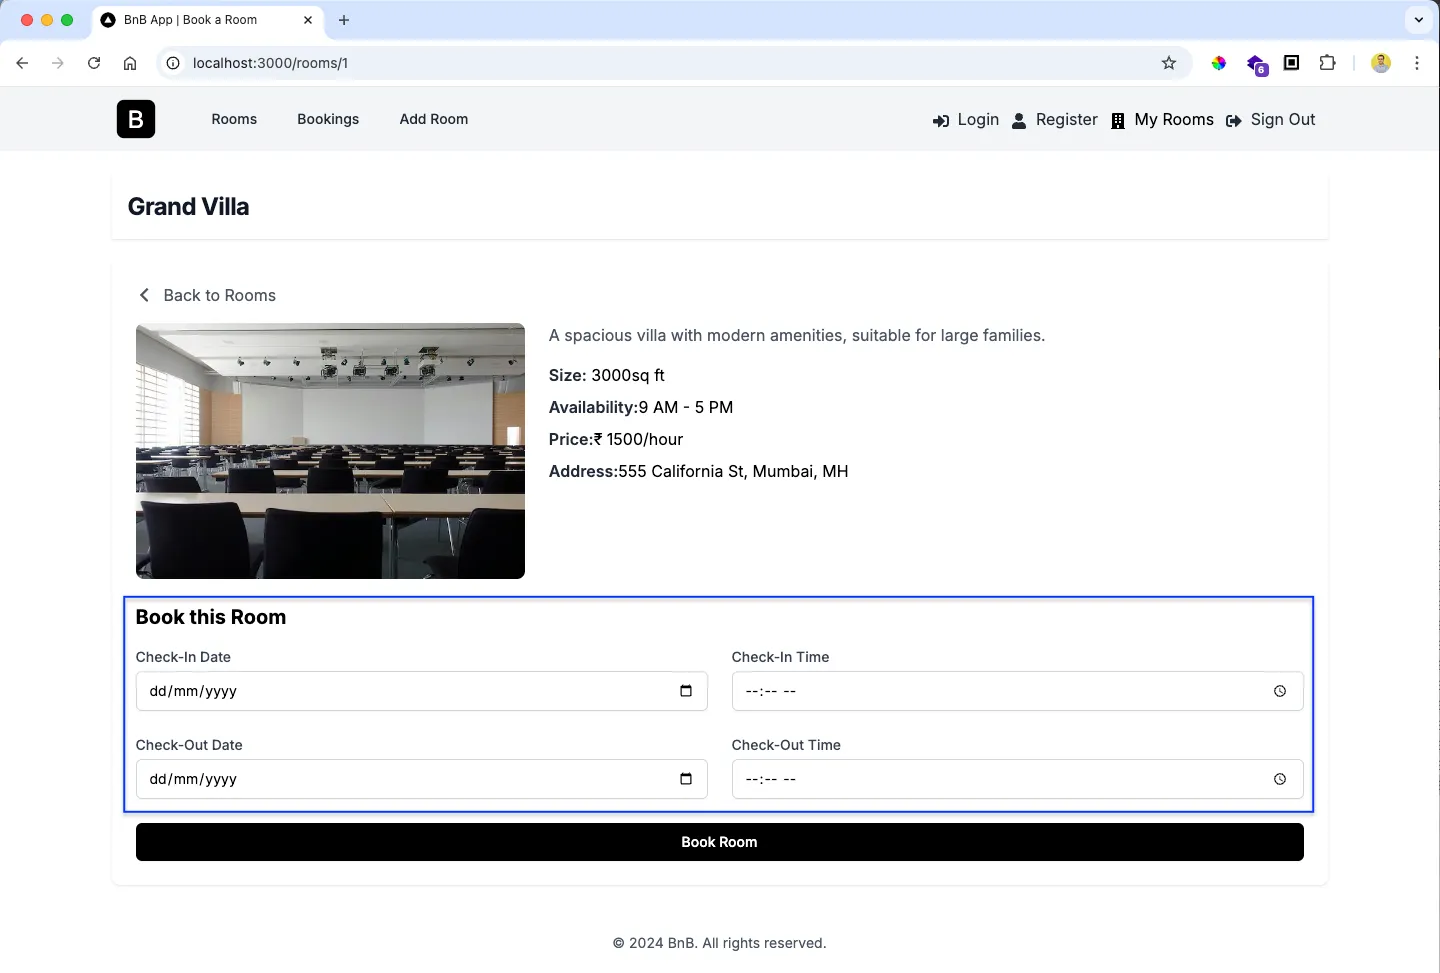Click the Grand Villa room photo

(330, 451)
